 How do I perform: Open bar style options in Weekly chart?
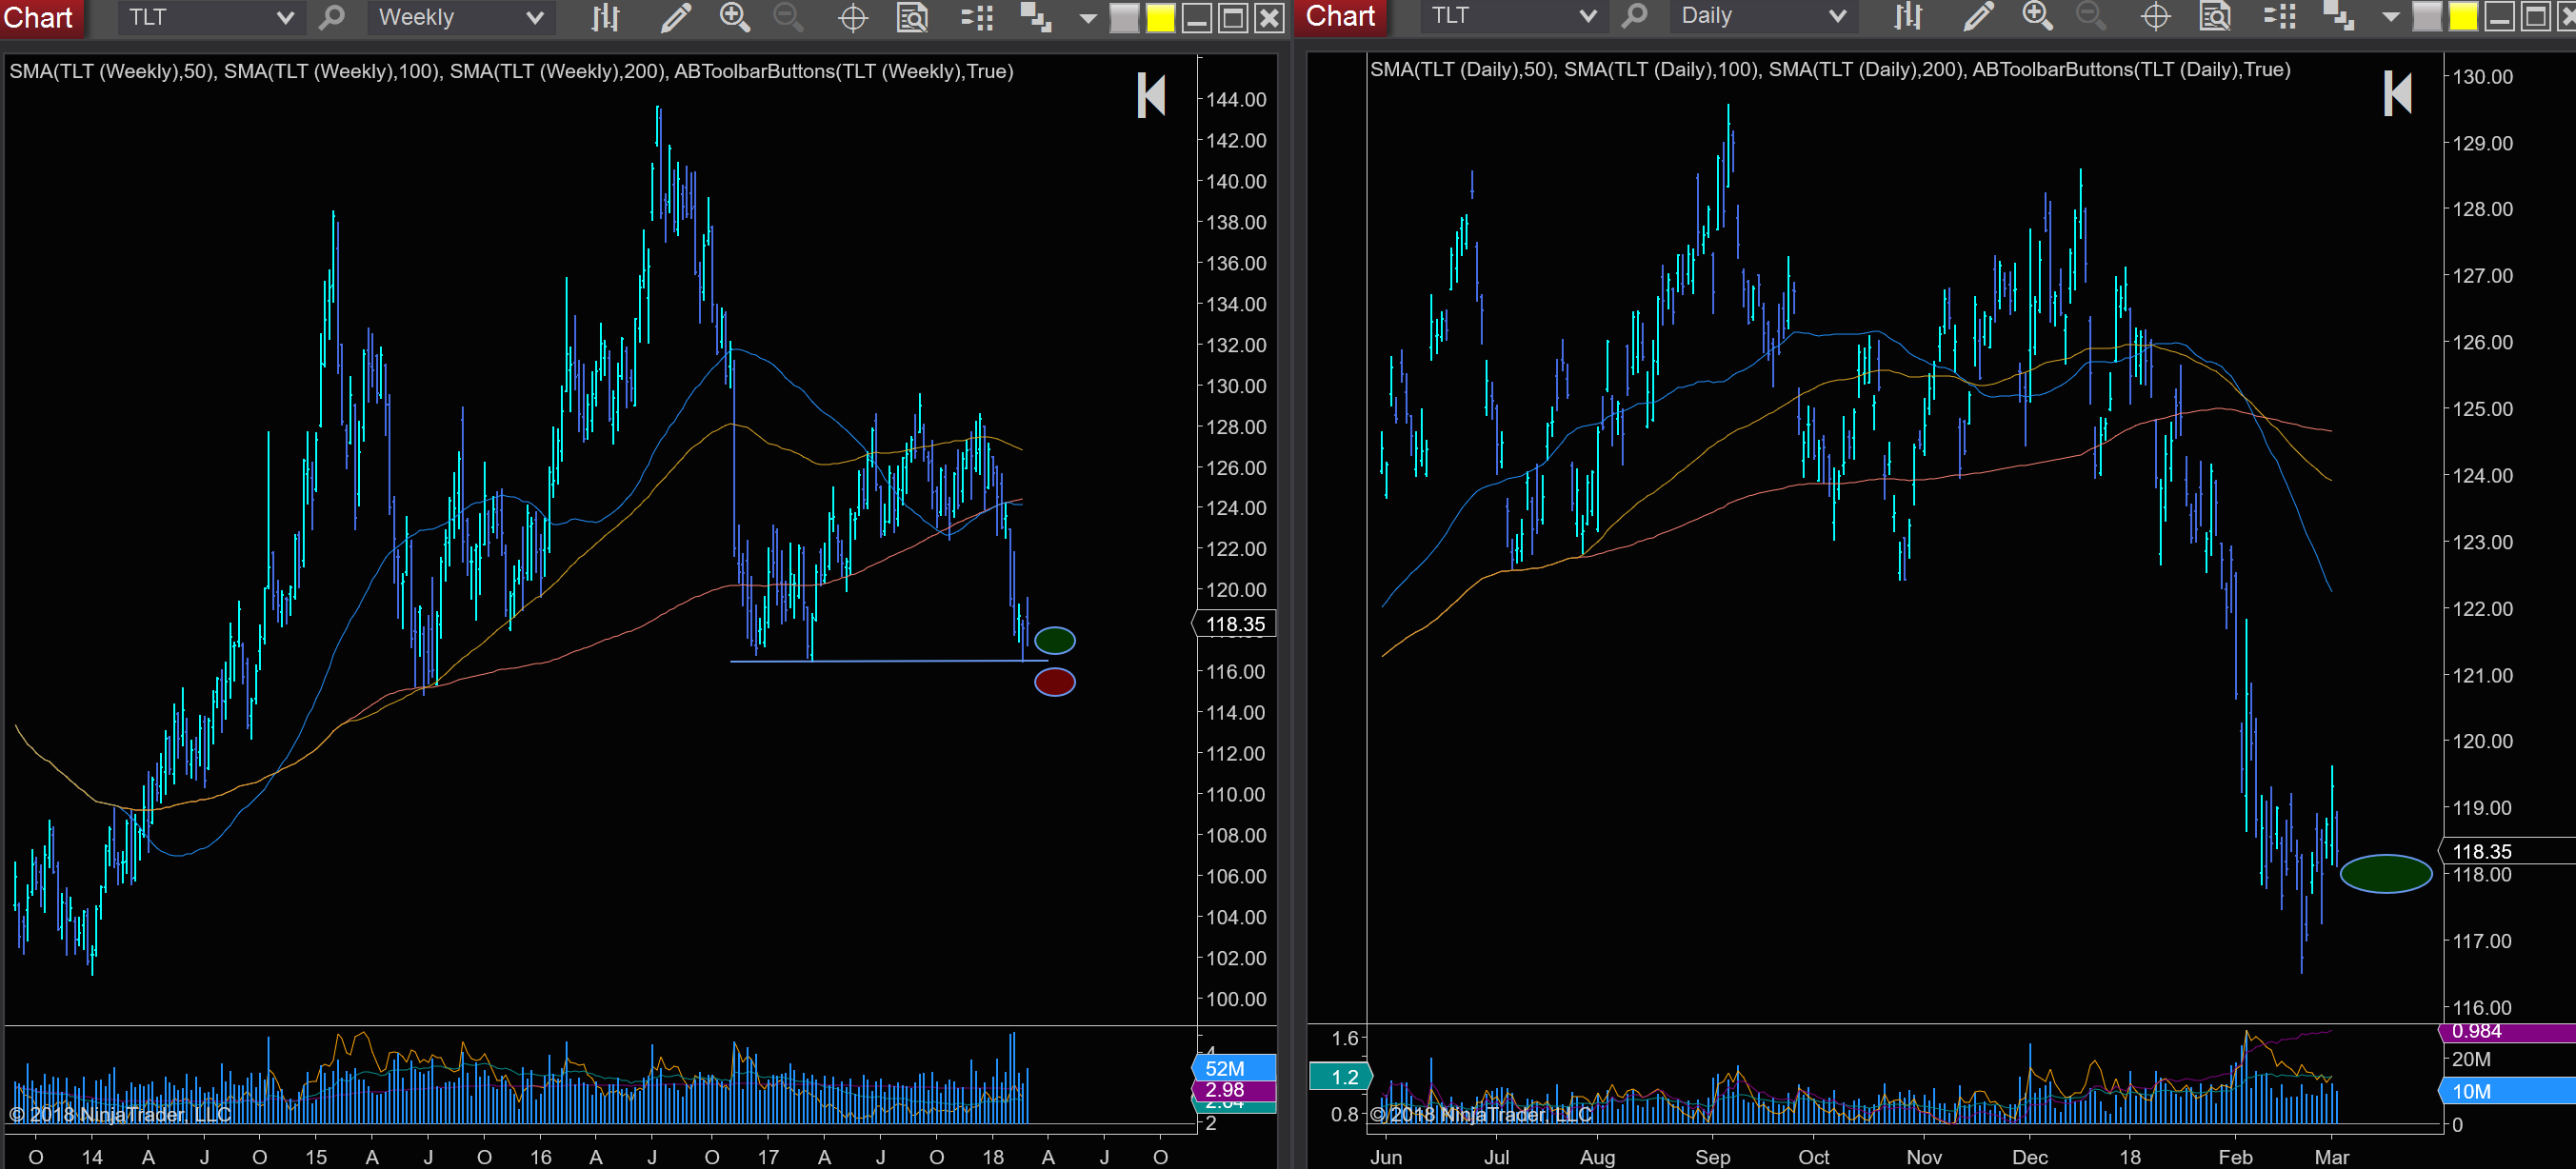click(x=605, y=18)
